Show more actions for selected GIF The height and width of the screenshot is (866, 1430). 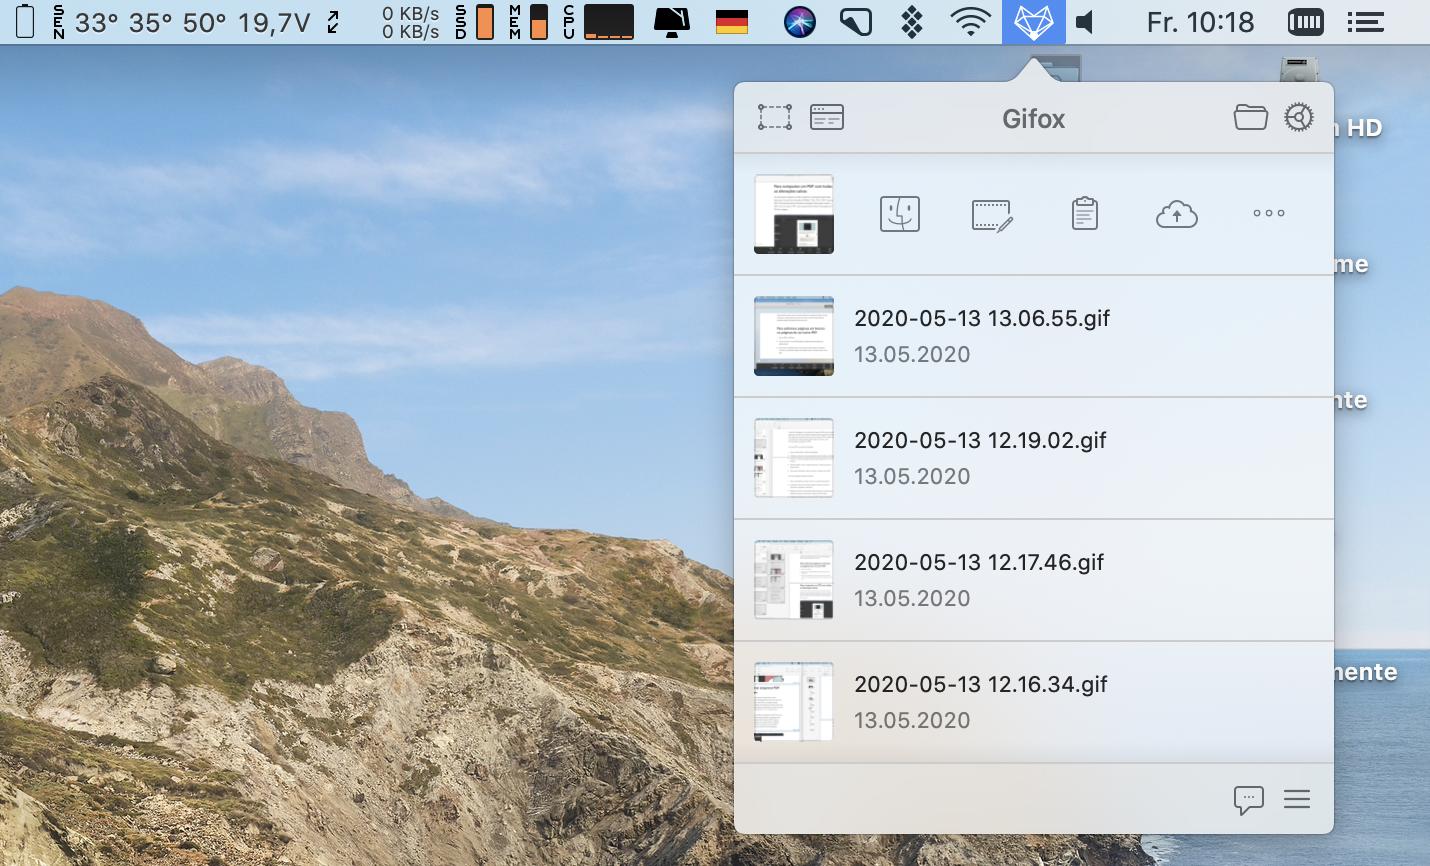tap(1269, 213)
